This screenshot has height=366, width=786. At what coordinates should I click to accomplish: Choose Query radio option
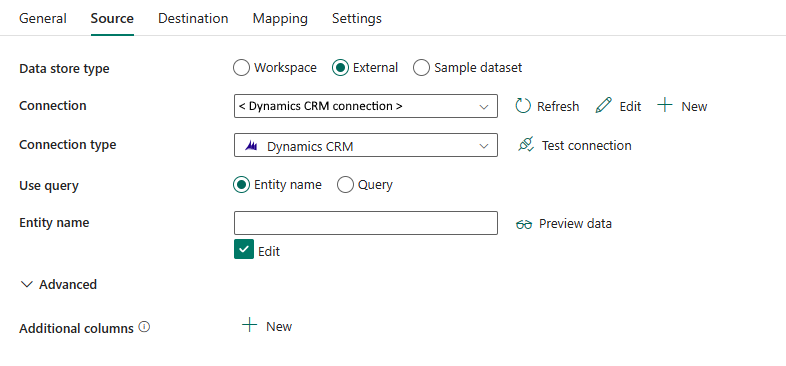click(345, 185)
